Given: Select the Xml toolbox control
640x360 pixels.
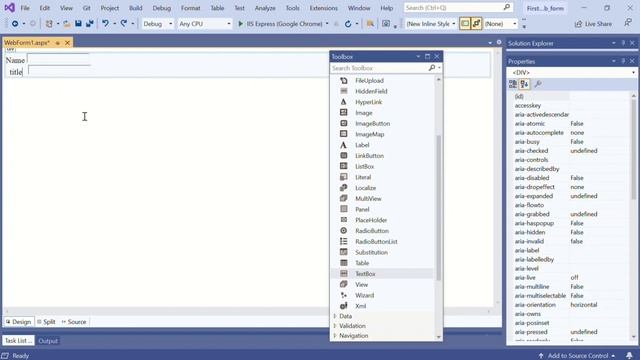Looking at the screenshot, I should (360, 306).
